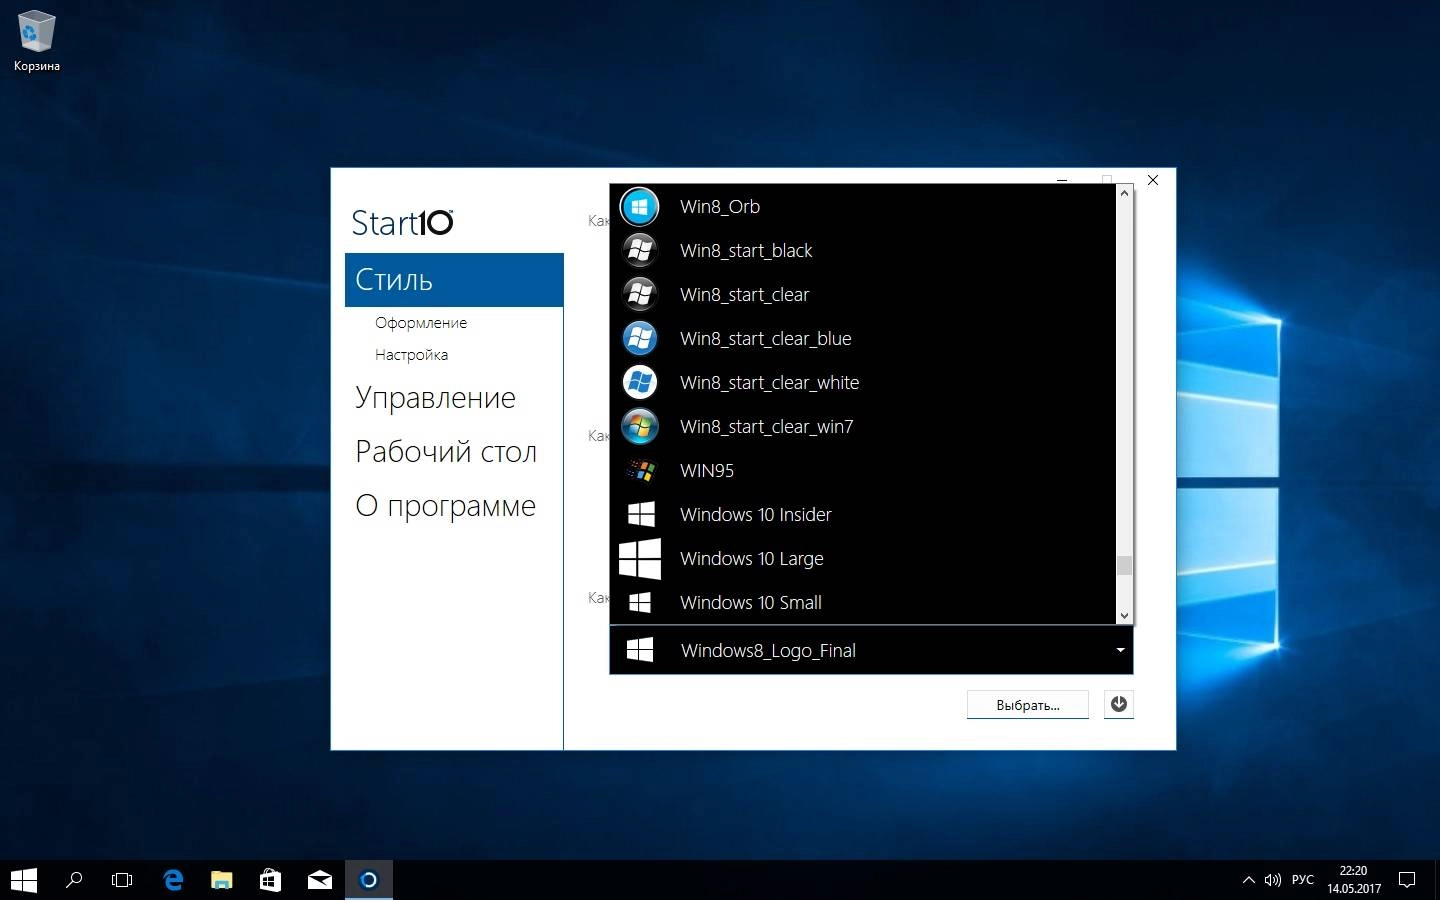This screenshot has width=1440, height=900.
Task: Click the Windows8_Logo_Final logo icon
Action: click(x=640, y=650)
